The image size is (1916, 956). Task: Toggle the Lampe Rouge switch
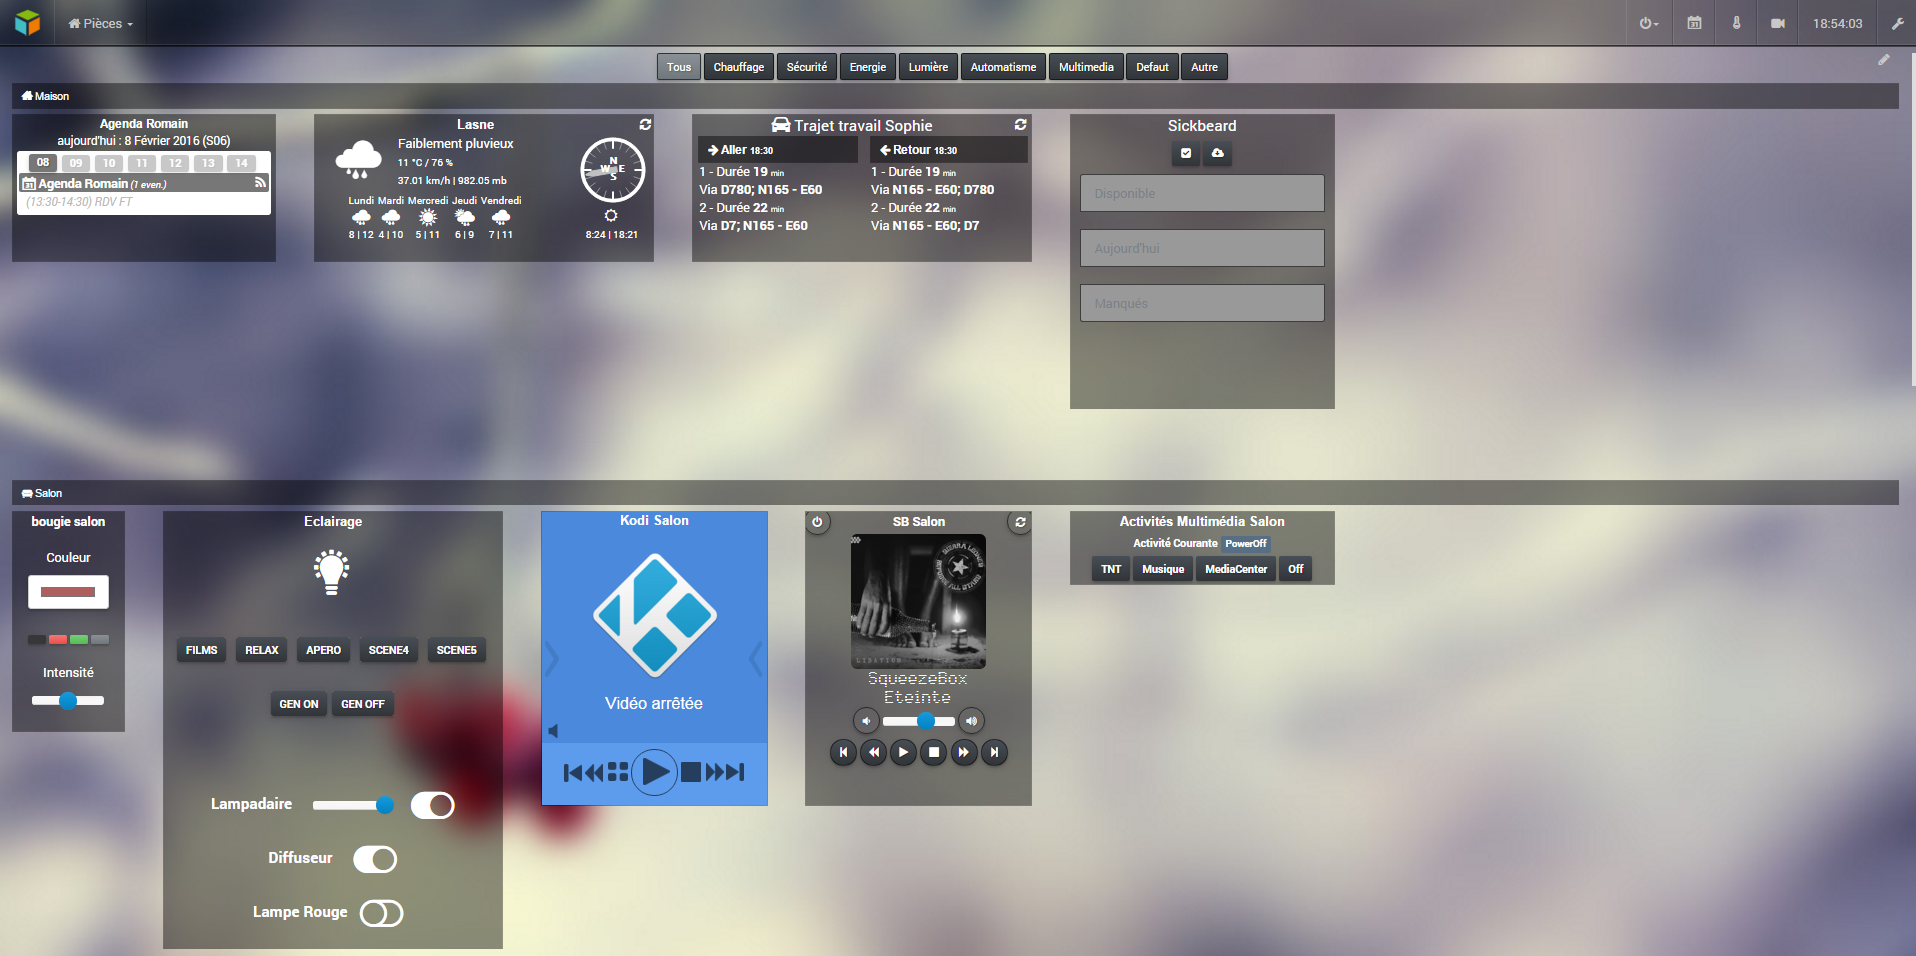click(x=381, y=913)
